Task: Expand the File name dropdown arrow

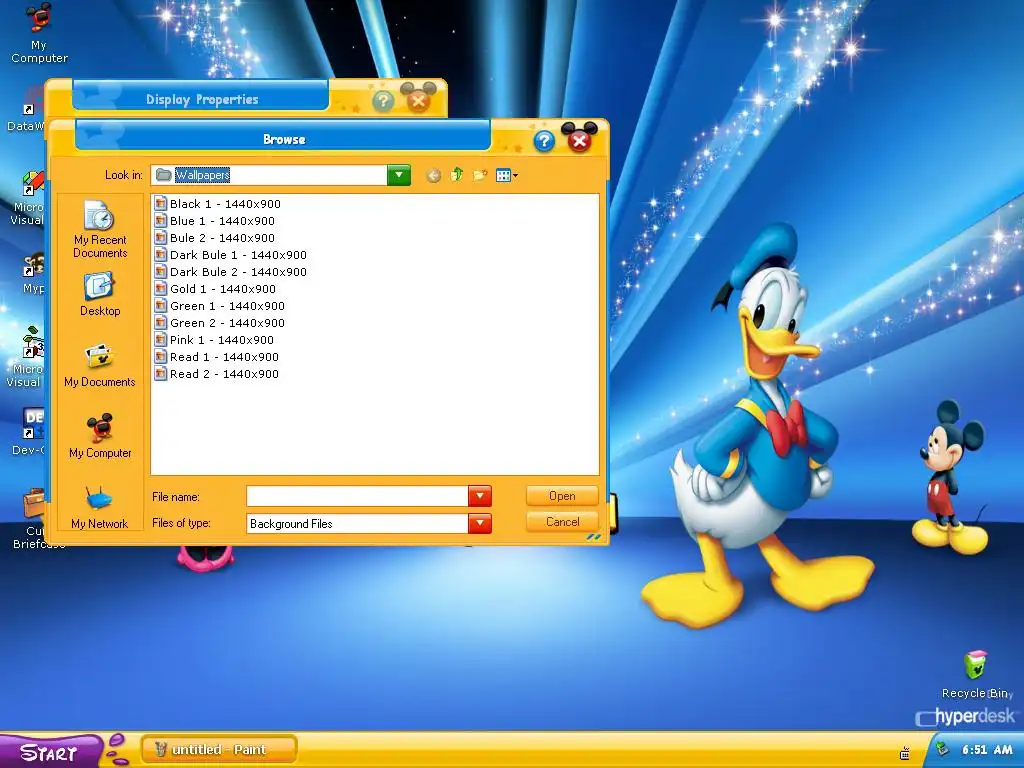Action: 480,496
